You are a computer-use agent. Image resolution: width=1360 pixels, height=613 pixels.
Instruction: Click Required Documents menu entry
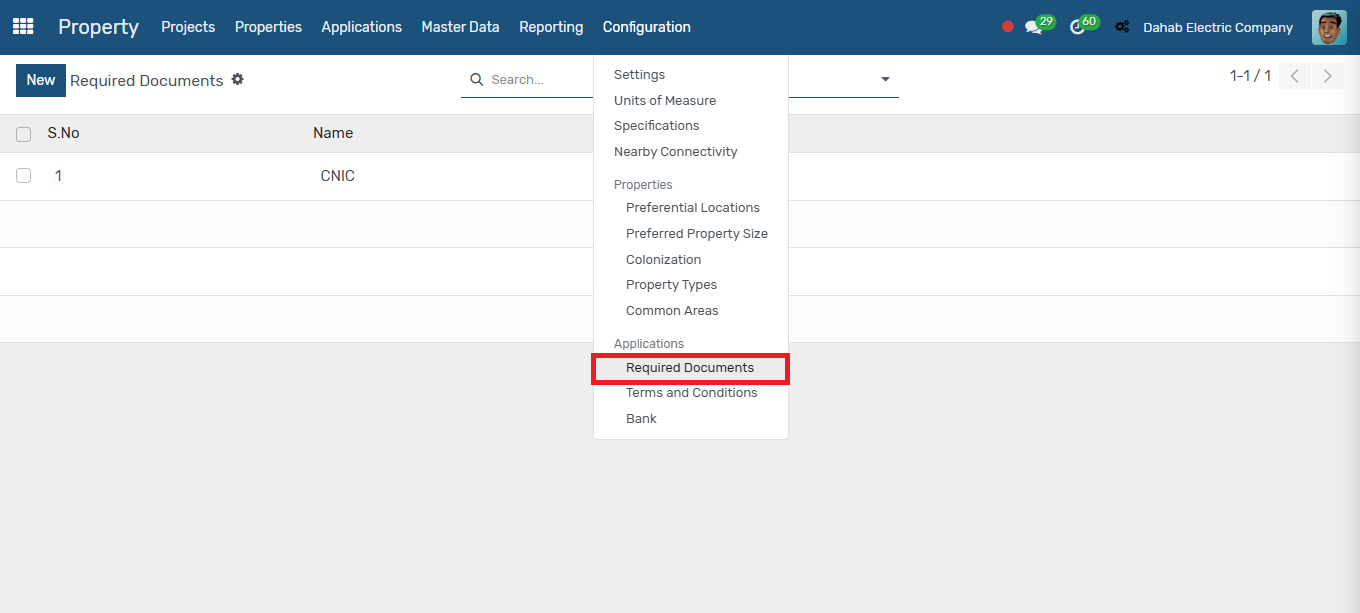691,368
